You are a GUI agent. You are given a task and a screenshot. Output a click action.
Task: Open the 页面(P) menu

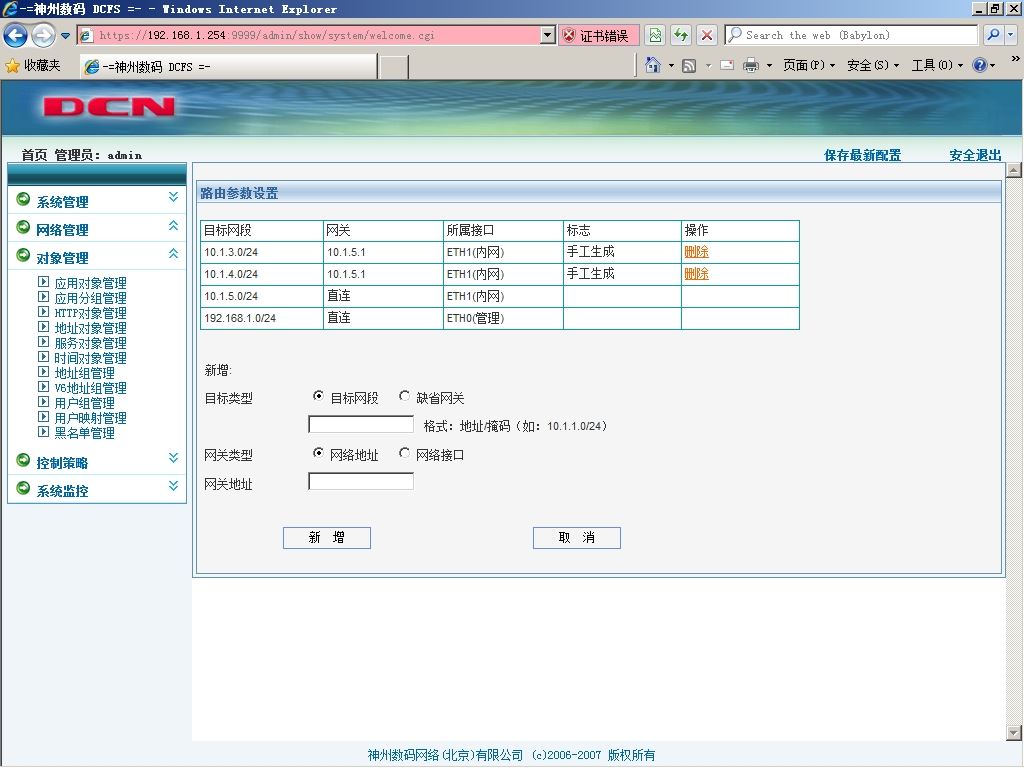[x=809, y=65]
